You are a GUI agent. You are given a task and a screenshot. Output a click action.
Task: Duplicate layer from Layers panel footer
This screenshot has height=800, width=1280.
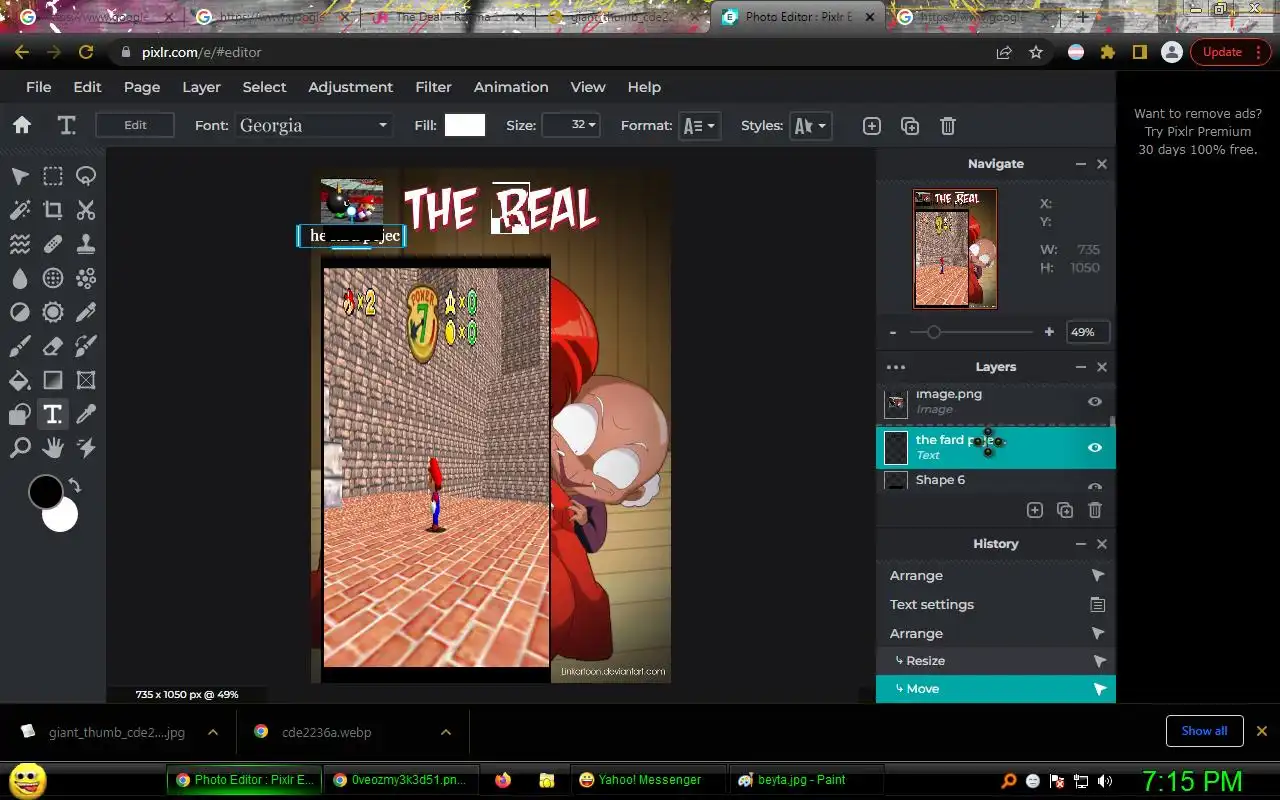1065,510
